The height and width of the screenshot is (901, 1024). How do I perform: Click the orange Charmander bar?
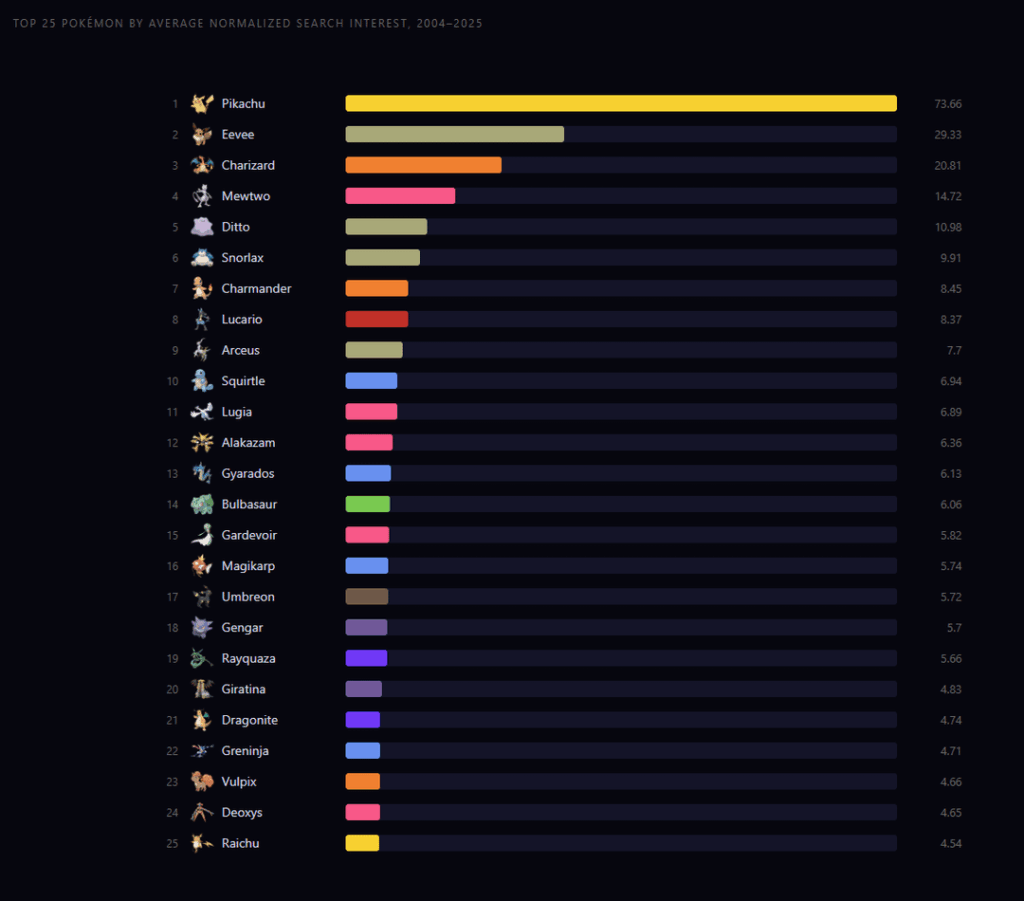(376, 288)
